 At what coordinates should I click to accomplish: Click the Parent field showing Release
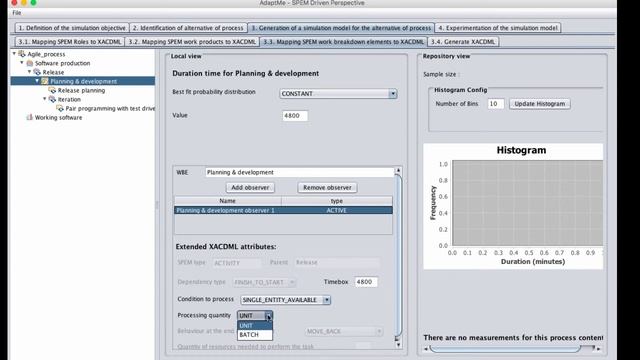coord(337,262)
